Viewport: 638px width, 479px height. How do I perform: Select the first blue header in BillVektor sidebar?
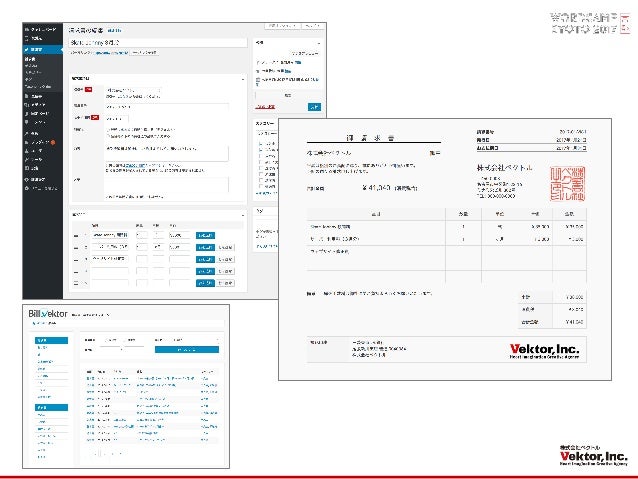click(x=51, y=340)
